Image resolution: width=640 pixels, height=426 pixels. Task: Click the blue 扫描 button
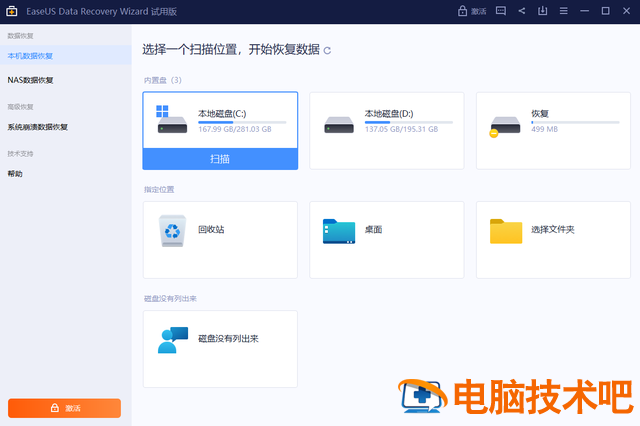coord(220,159)
